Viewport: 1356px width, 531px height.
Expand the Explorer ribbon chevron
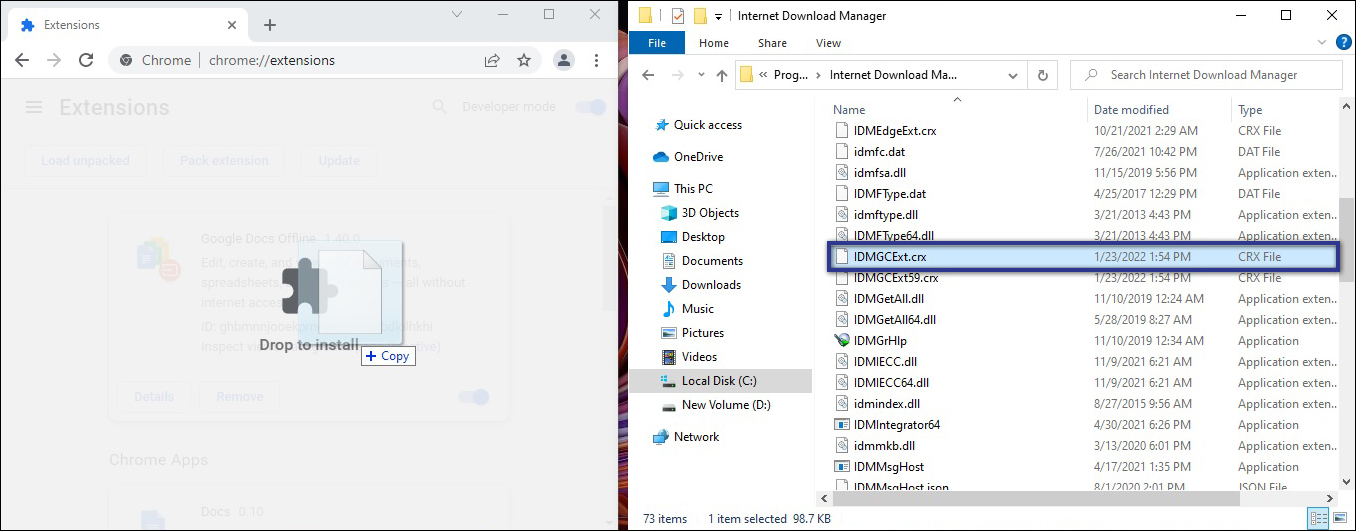point(1320,43)
